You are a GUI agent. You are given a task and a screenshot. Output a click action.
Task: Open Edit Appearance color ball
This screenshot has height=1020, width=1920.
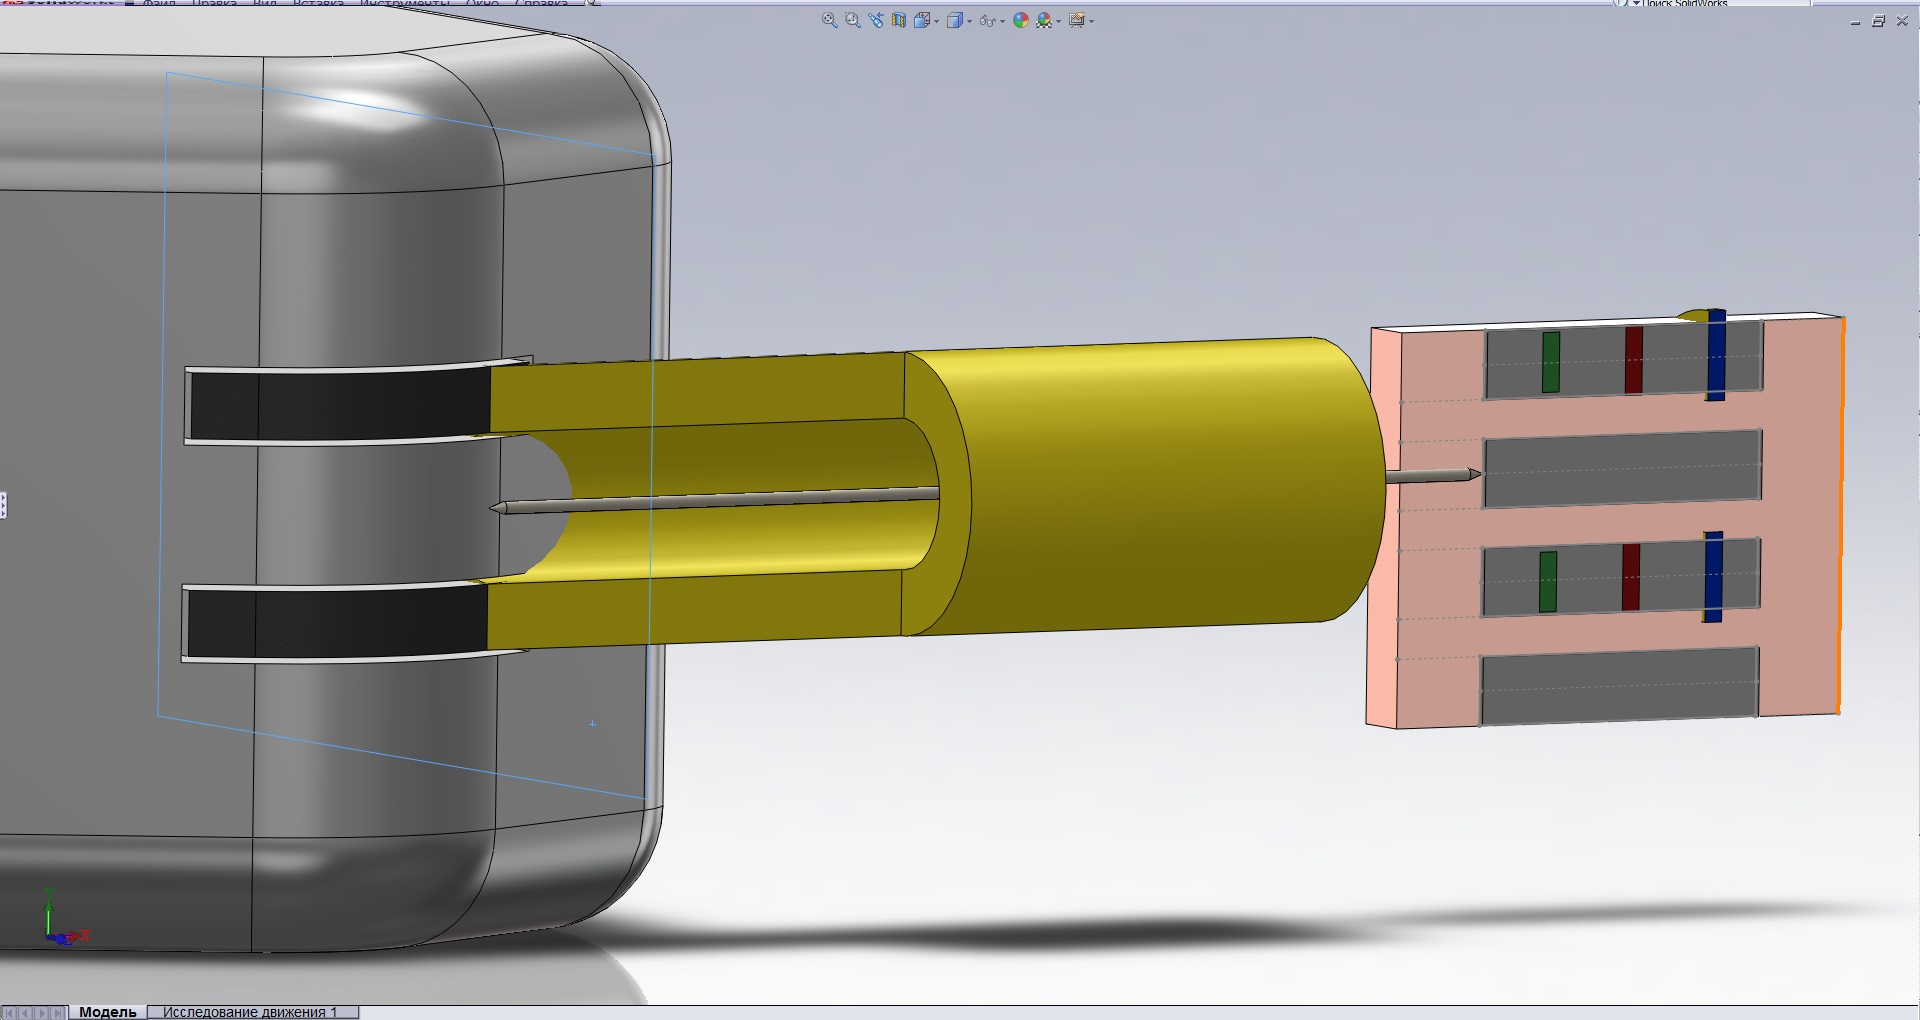[x=1020, y=20]
